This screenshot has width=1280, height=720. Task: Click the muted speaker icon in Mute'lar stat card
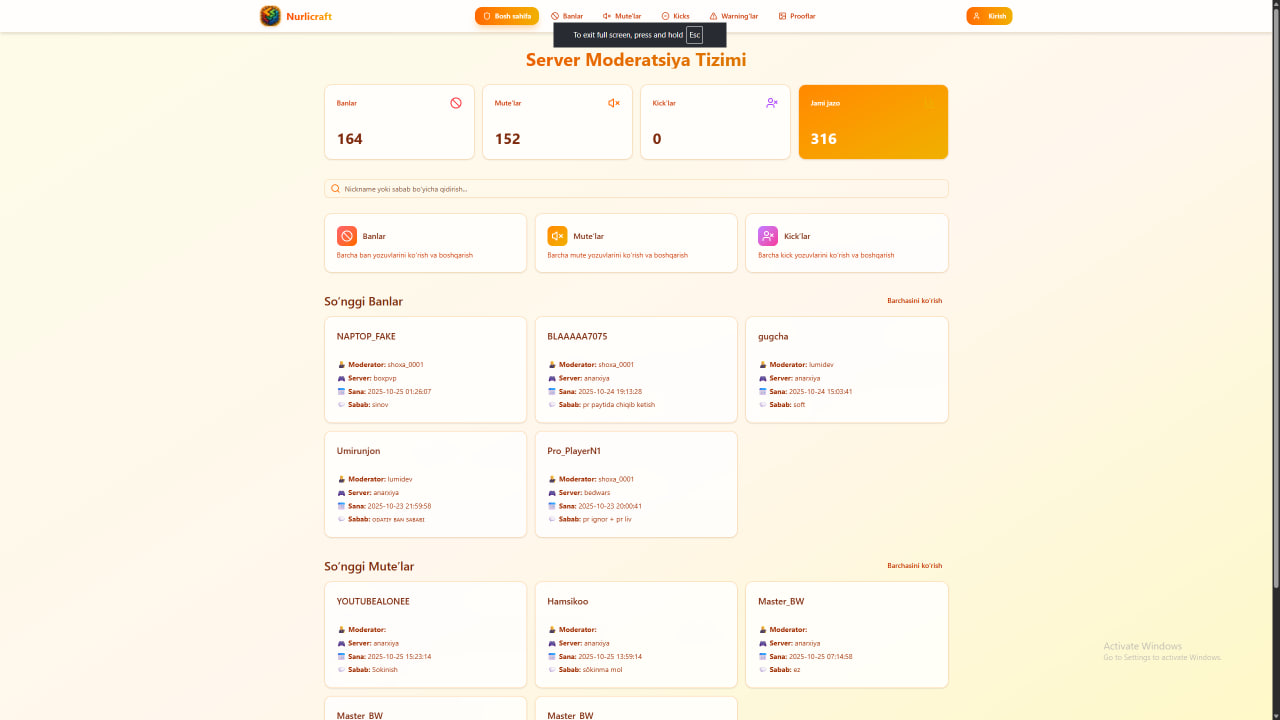pyautogui.click(x=614, y=103)
